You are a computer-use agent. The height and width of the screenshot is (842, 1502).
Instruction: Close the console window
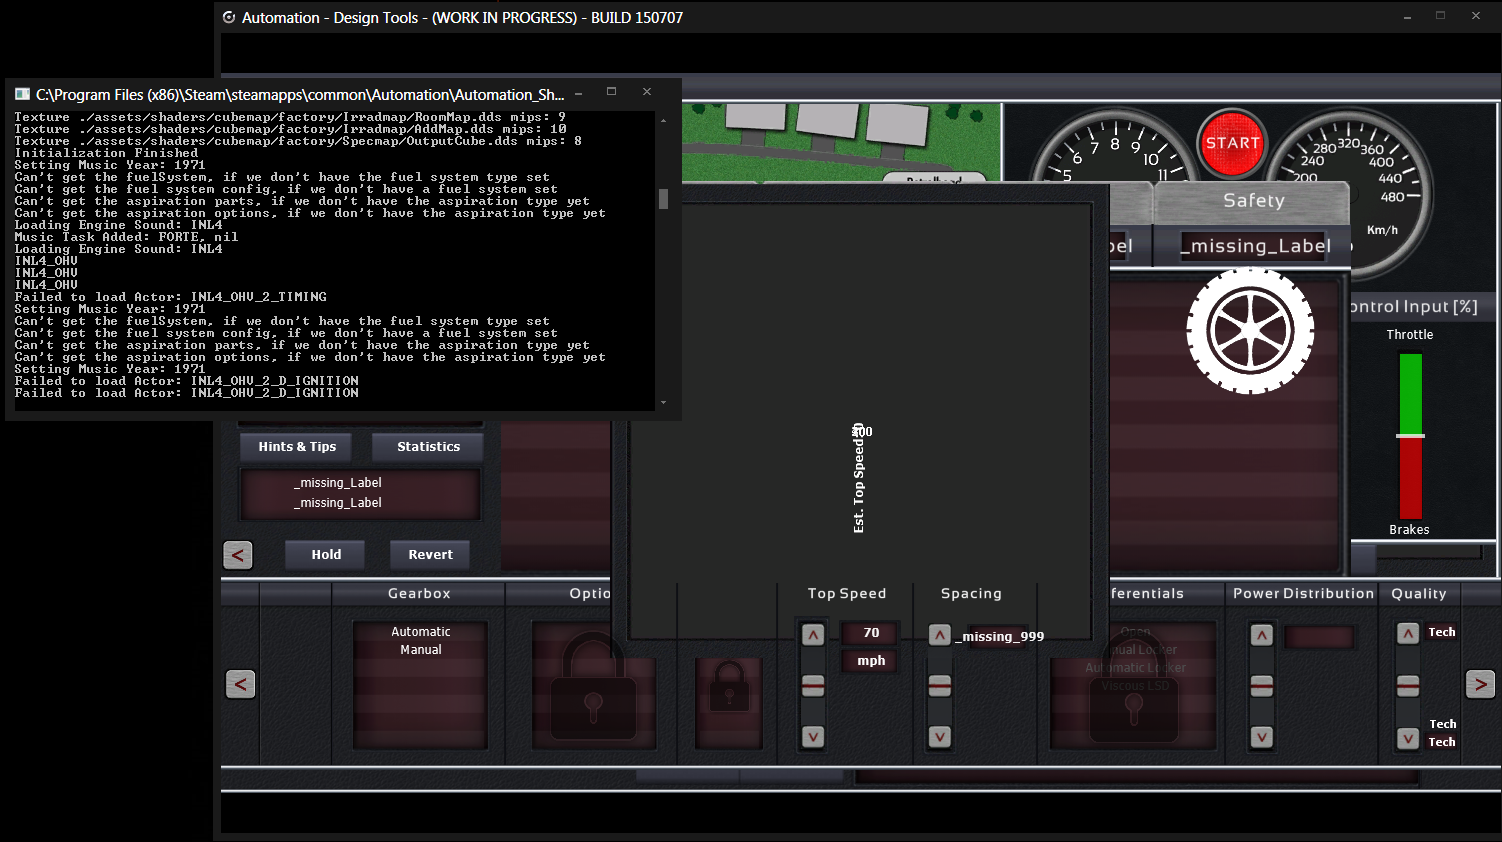click(647, 92)
